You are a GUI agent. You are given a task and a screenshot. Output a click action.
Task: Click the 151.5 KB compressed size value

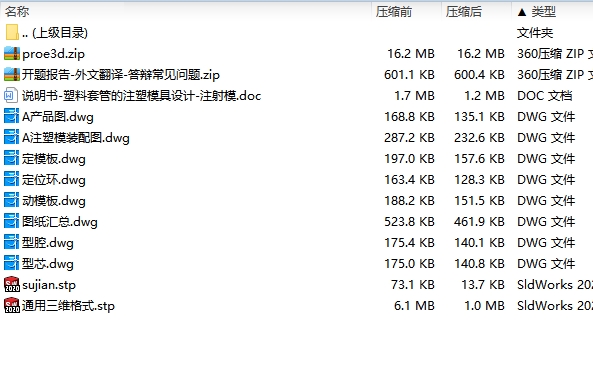[479, 200]
